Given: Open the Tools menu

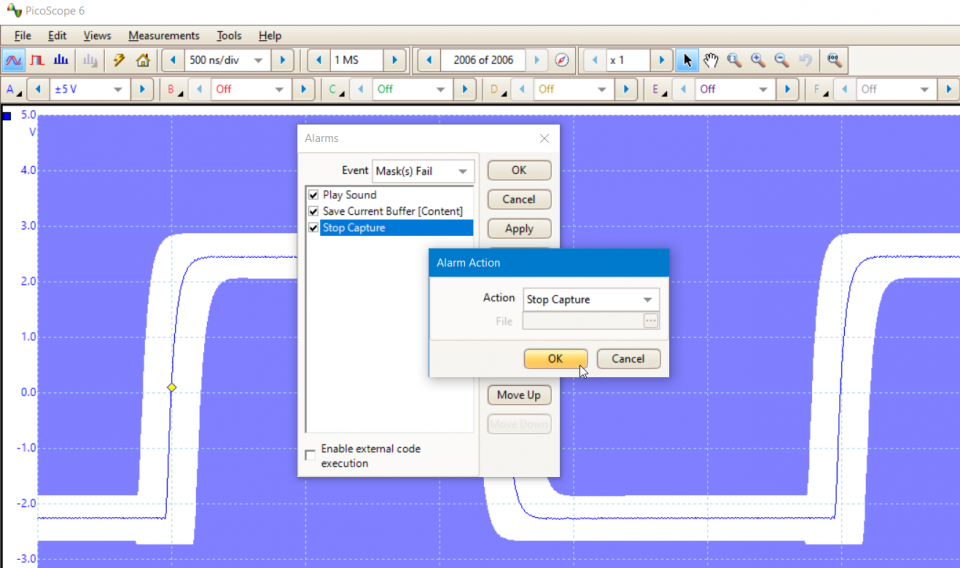Looking at the screenshot, I should click(x=229, y=36).
